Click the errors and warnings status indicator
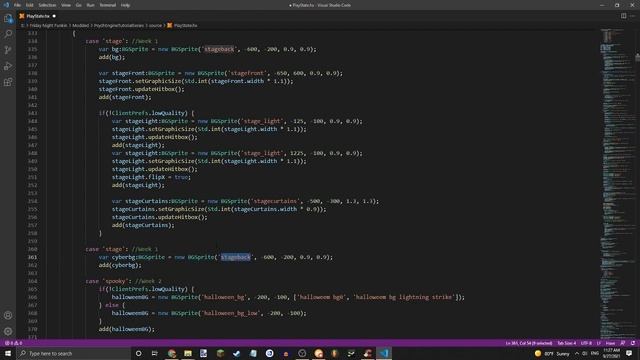 click(x=13, y=343)
